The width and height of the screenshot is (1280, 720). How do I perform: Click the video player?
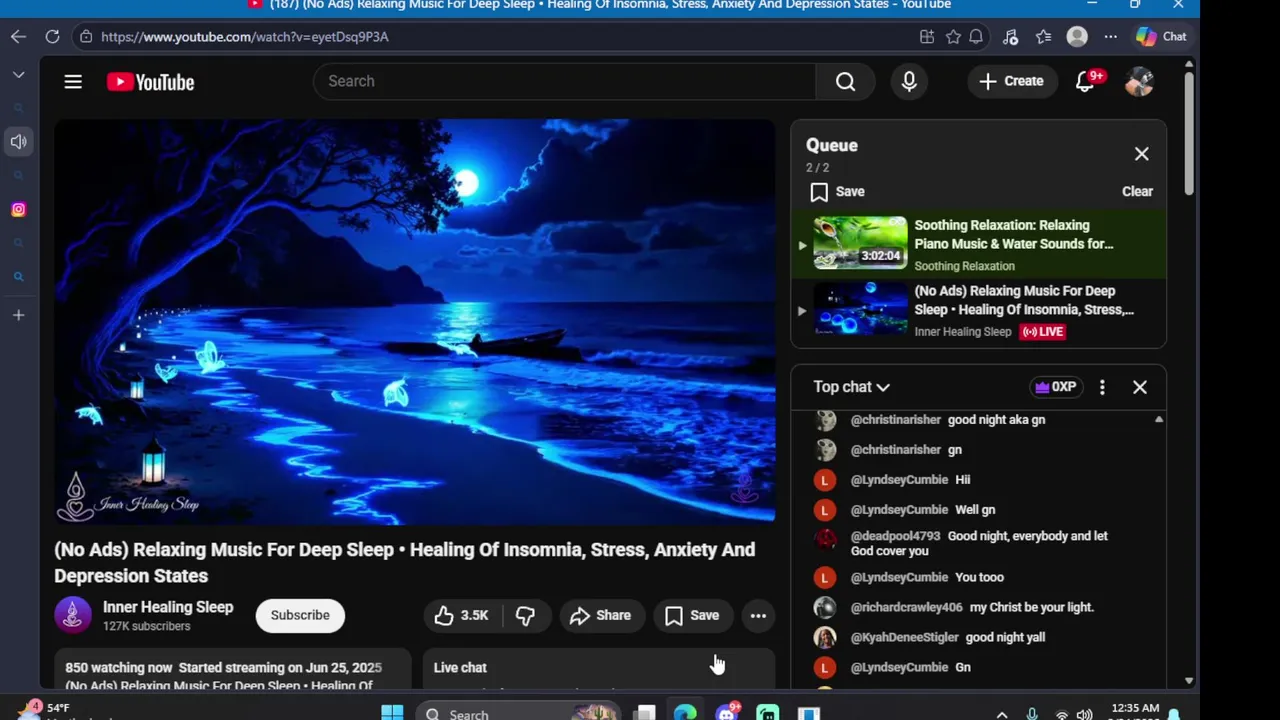click(x=415, y=321)
